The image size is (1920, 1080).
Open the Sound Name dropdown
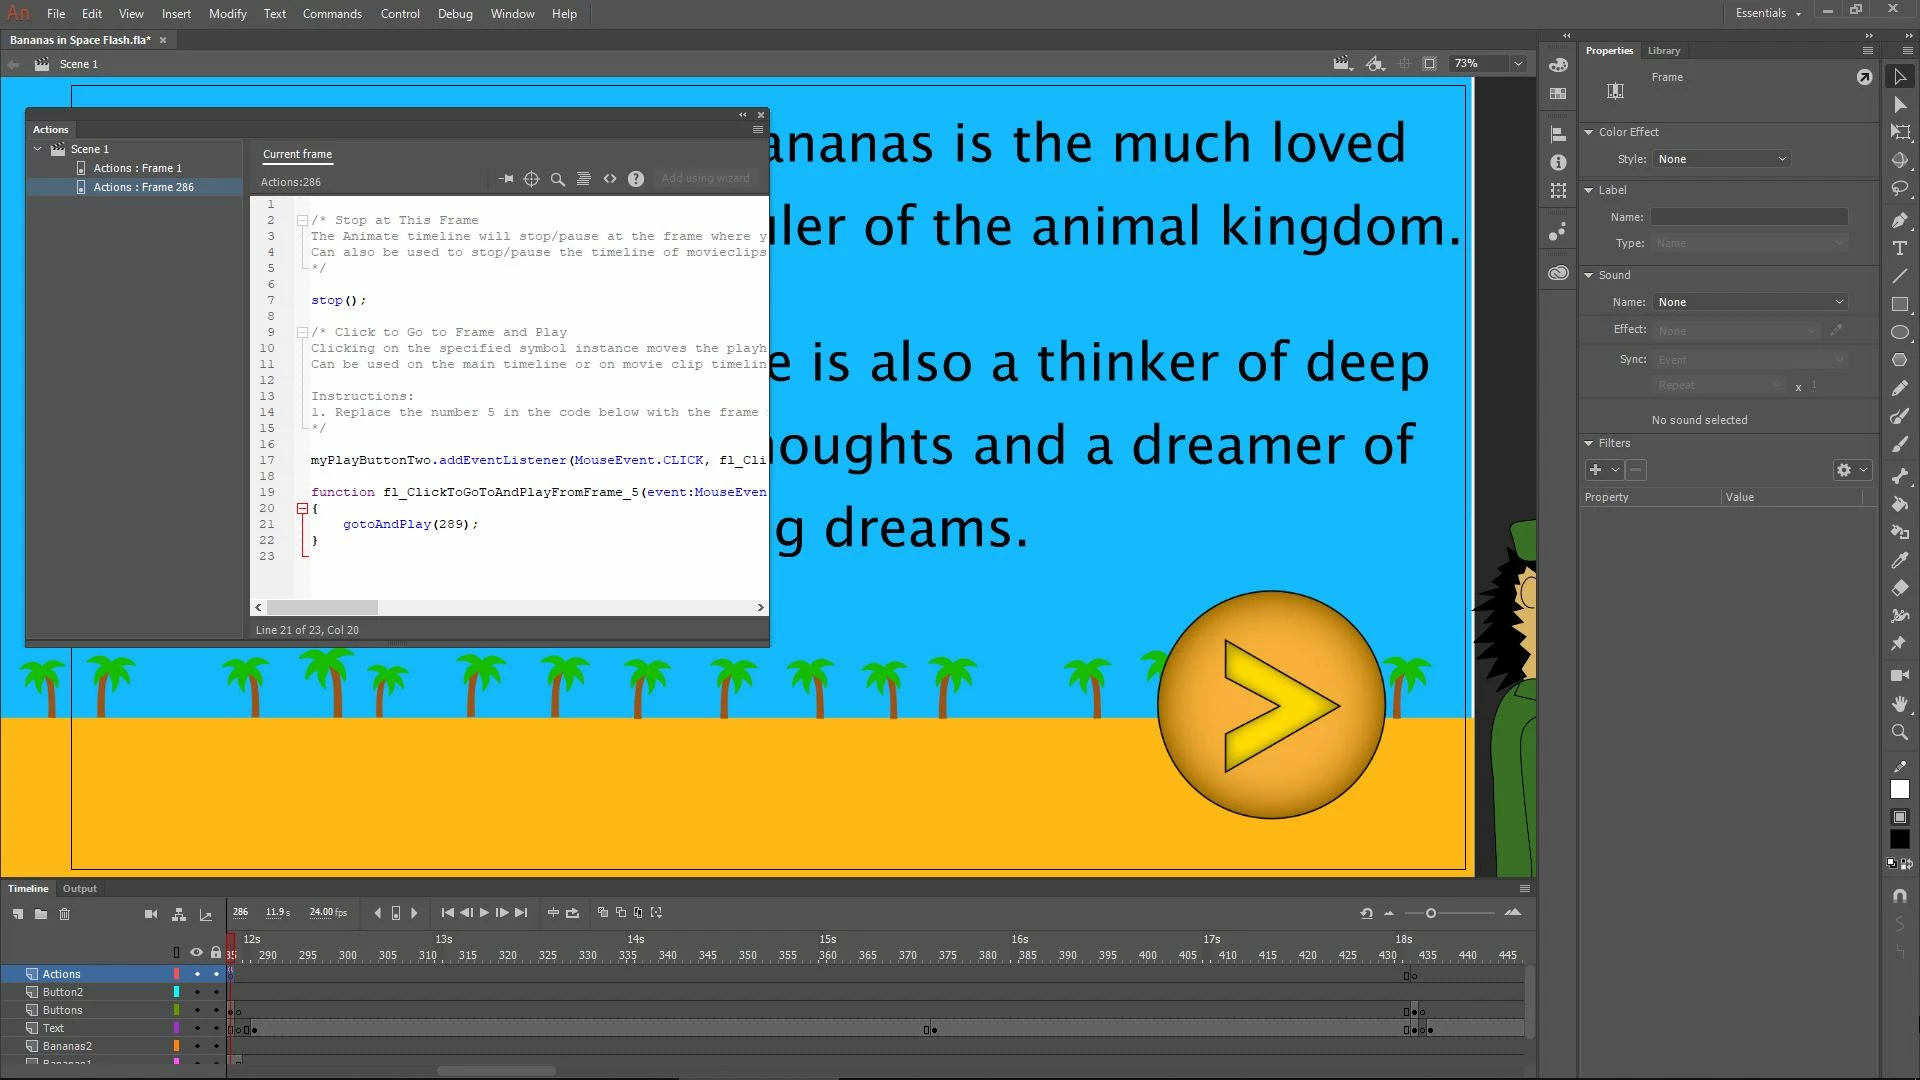tap(1749, 302)
